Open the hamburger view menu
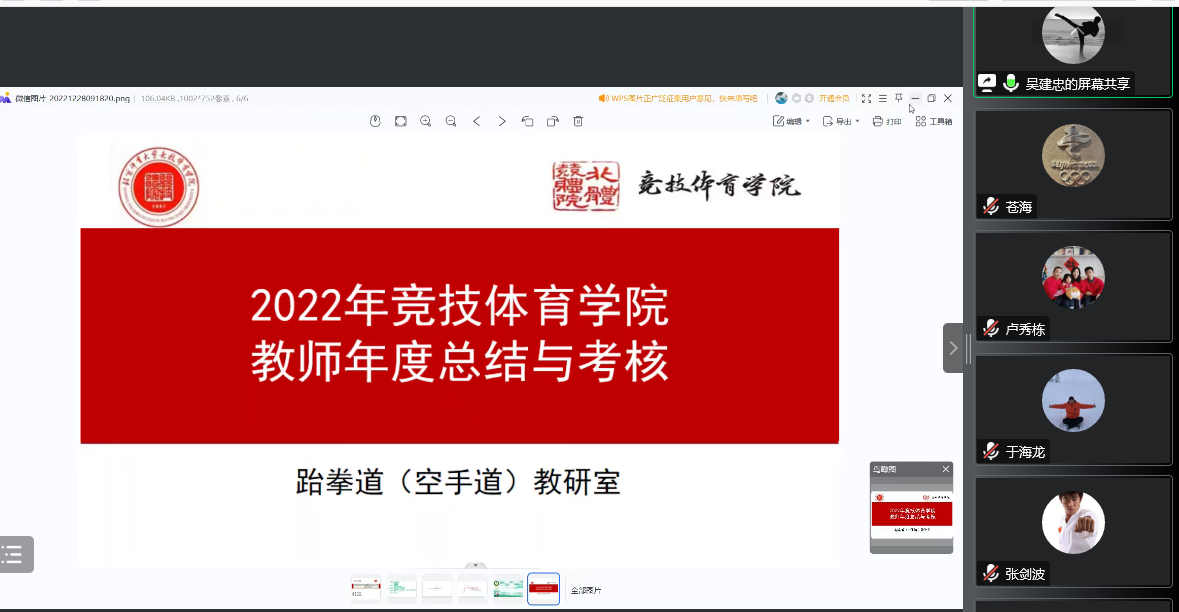1179x612 pixels. click(x=881, y=98)
